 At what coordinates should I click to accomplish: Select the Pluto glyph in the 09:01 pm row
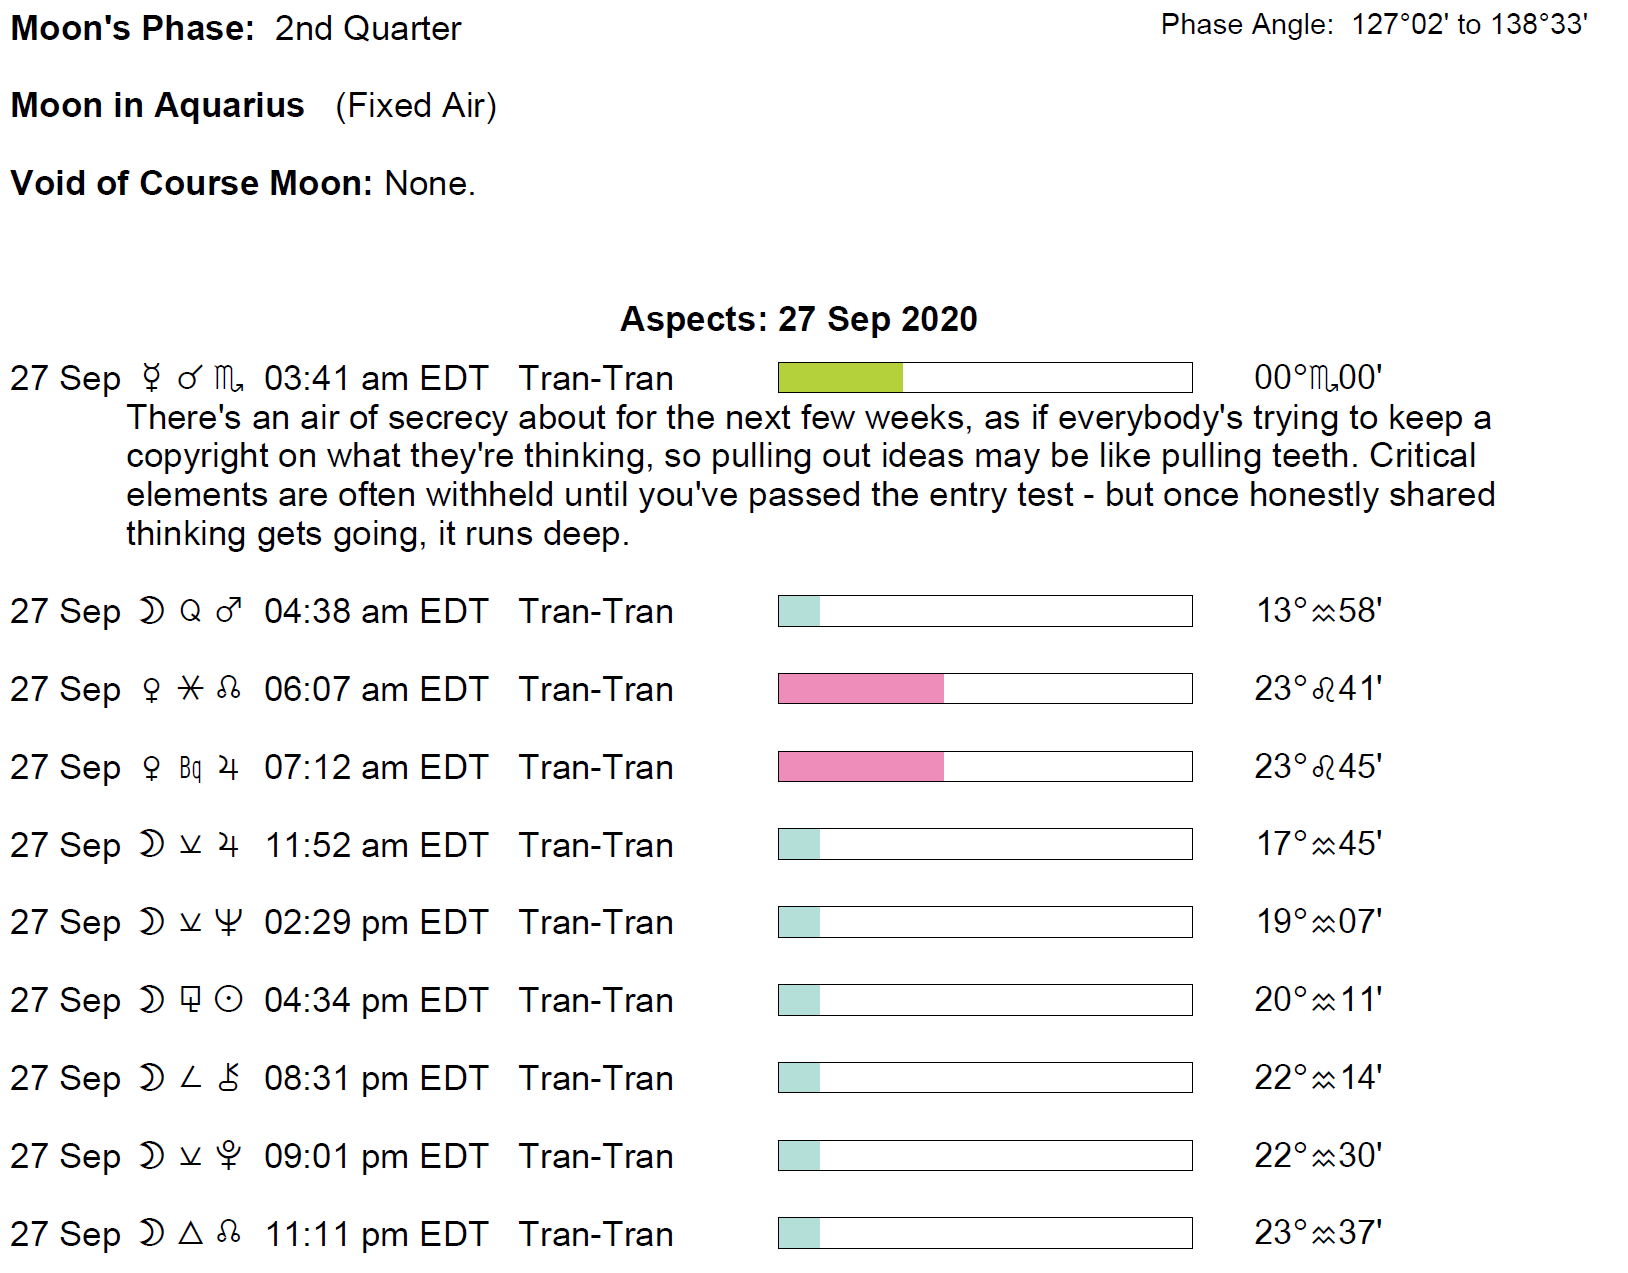tap(229, 1156)
